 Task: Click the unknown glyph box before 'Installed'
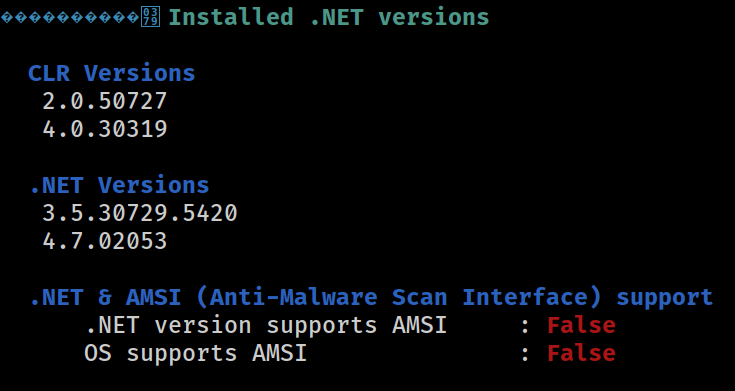(x=151, y=18)
